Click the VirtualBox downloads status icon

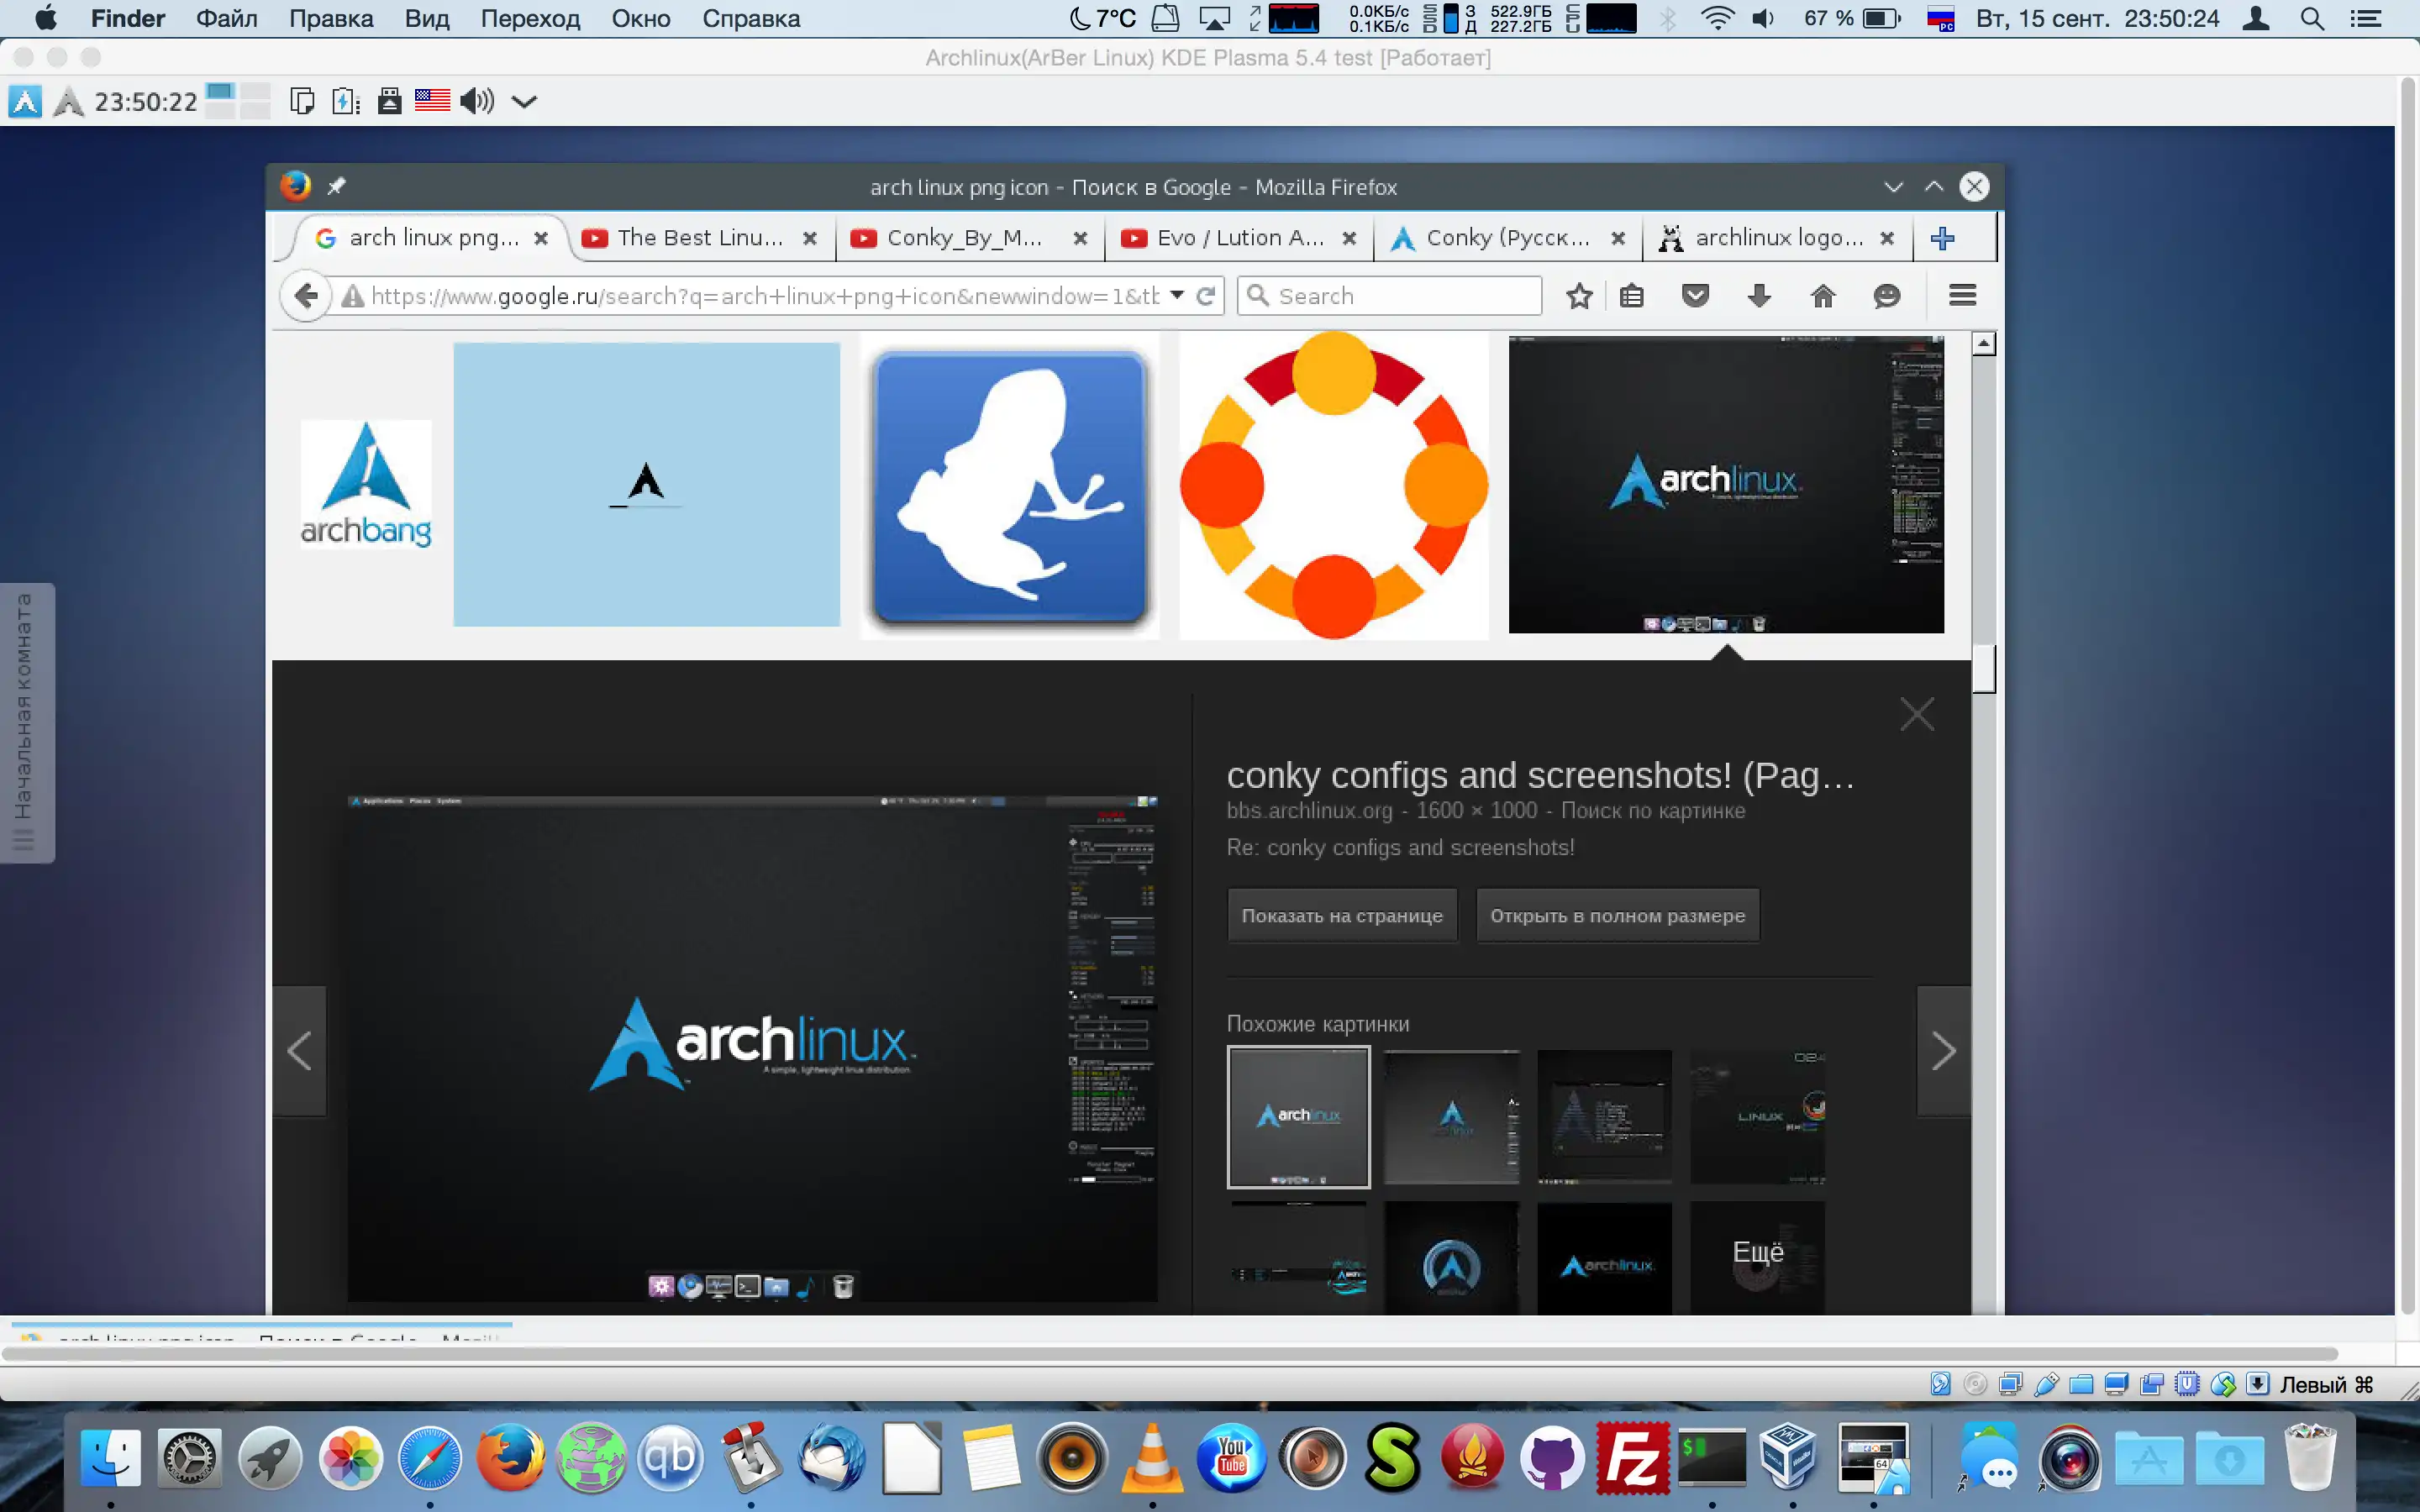(2257, 1384)
